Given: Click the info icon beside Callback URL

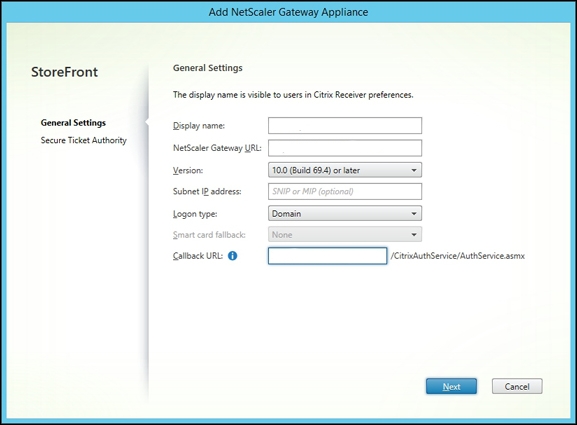Looking at the screenshot, I should [233, 256].
